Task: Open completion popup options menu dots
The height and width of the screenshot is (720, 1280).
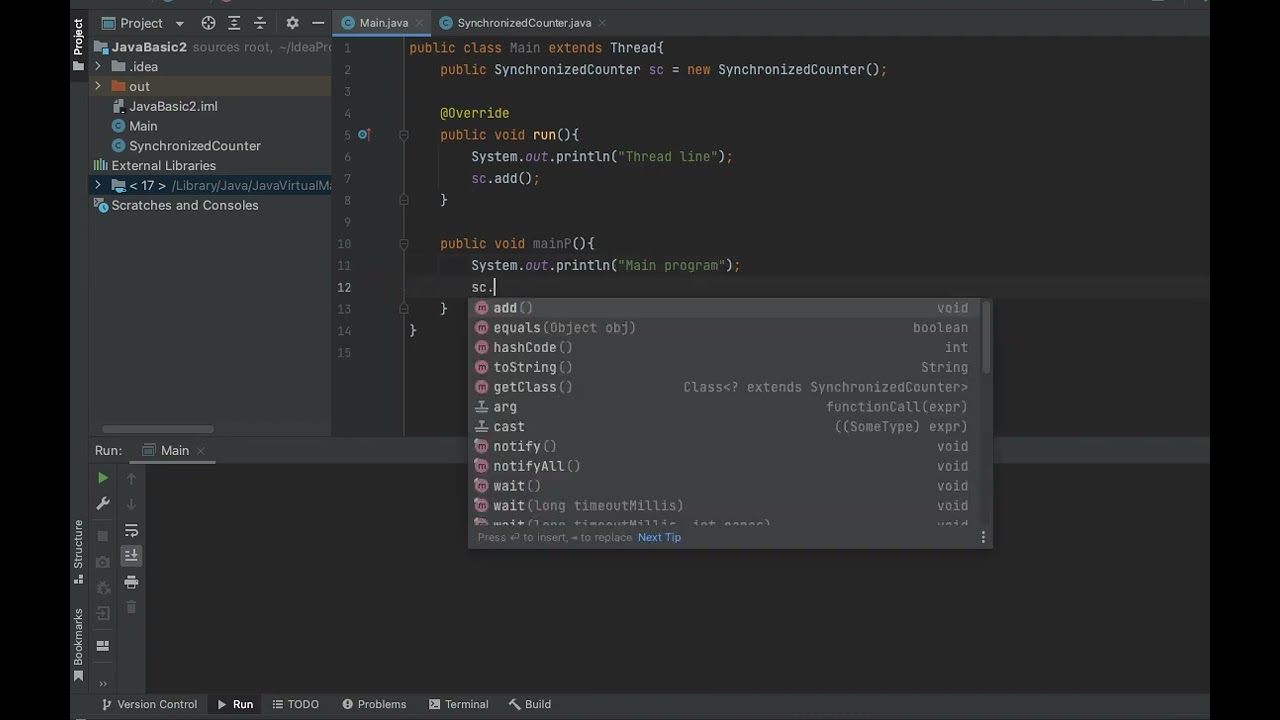Action: pyautogui.click(x=983, y=538)
